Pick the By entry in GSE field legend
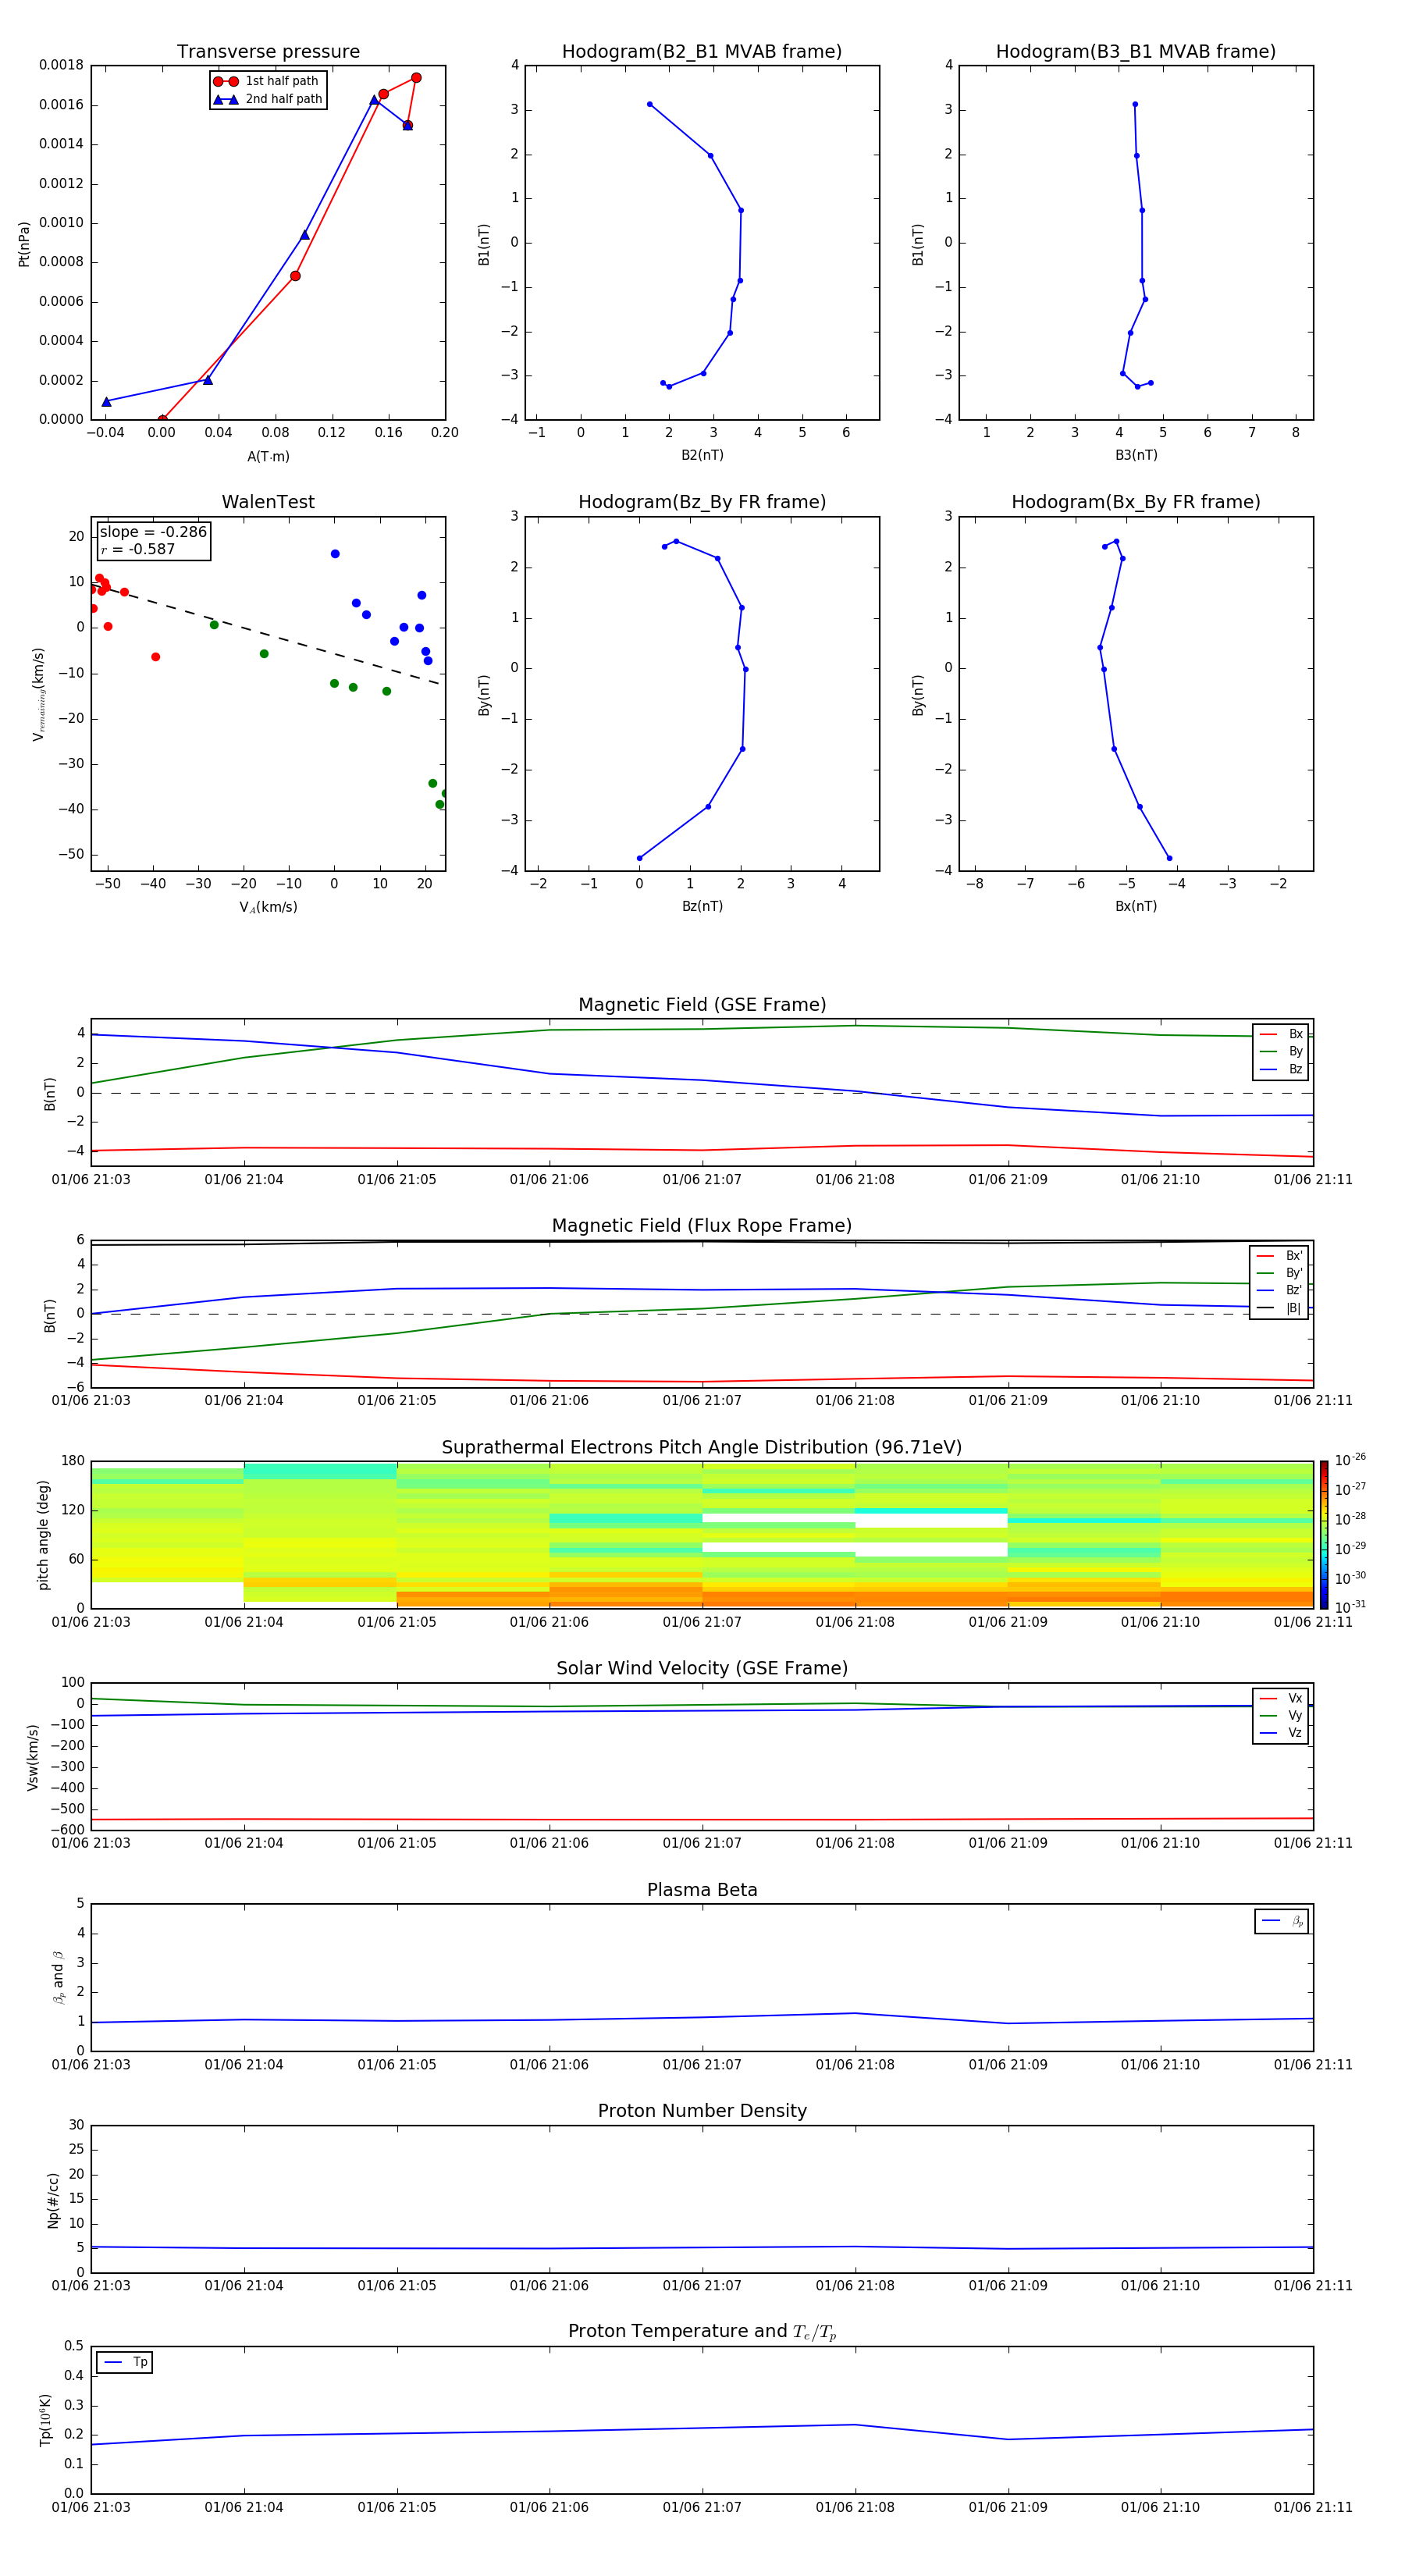The width and height of the screenshot is (1405, 2576). tap(1281, 1051)
